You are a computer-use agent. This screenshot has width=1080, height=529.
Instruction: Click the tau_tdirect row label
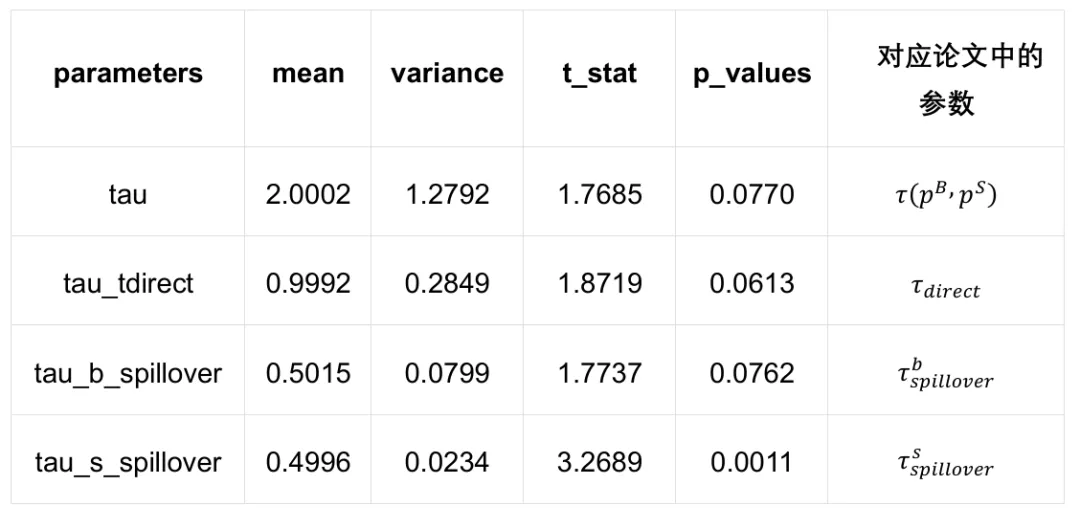pyautogui.click(x=128, y=284)
